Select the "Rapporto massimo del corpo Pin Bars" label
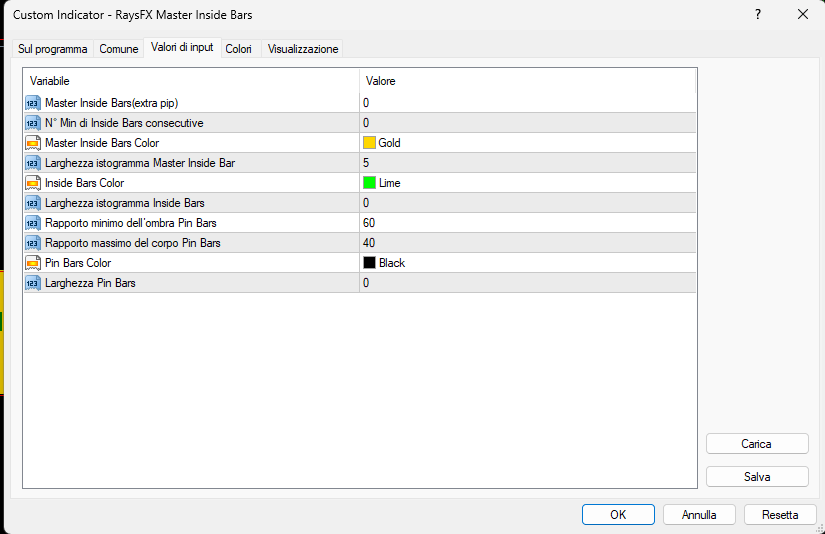825x534 pixels. 133,243
